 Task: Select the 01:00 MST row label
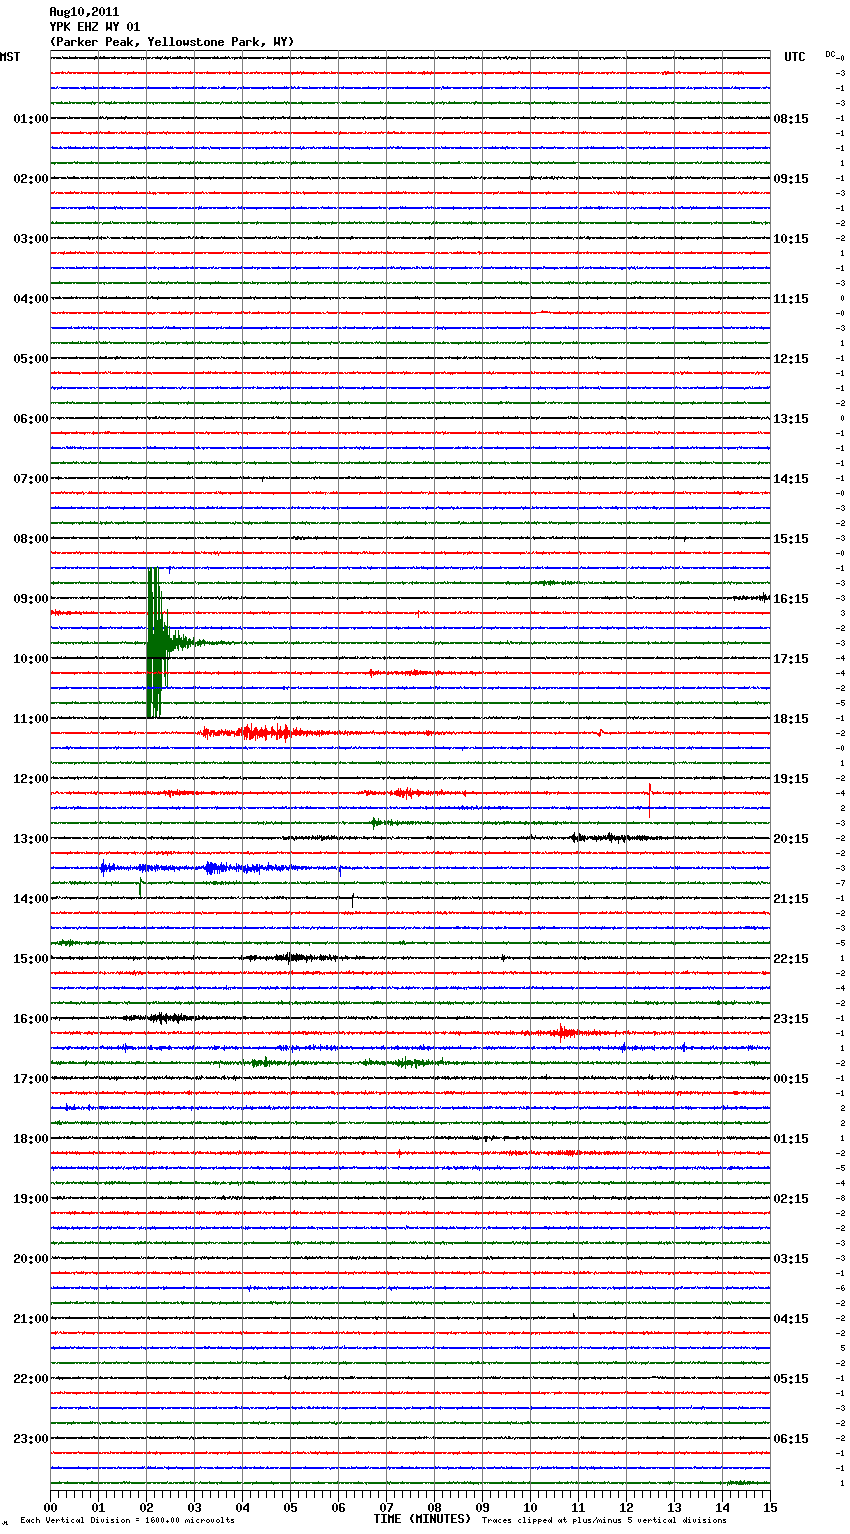(31, 119)
